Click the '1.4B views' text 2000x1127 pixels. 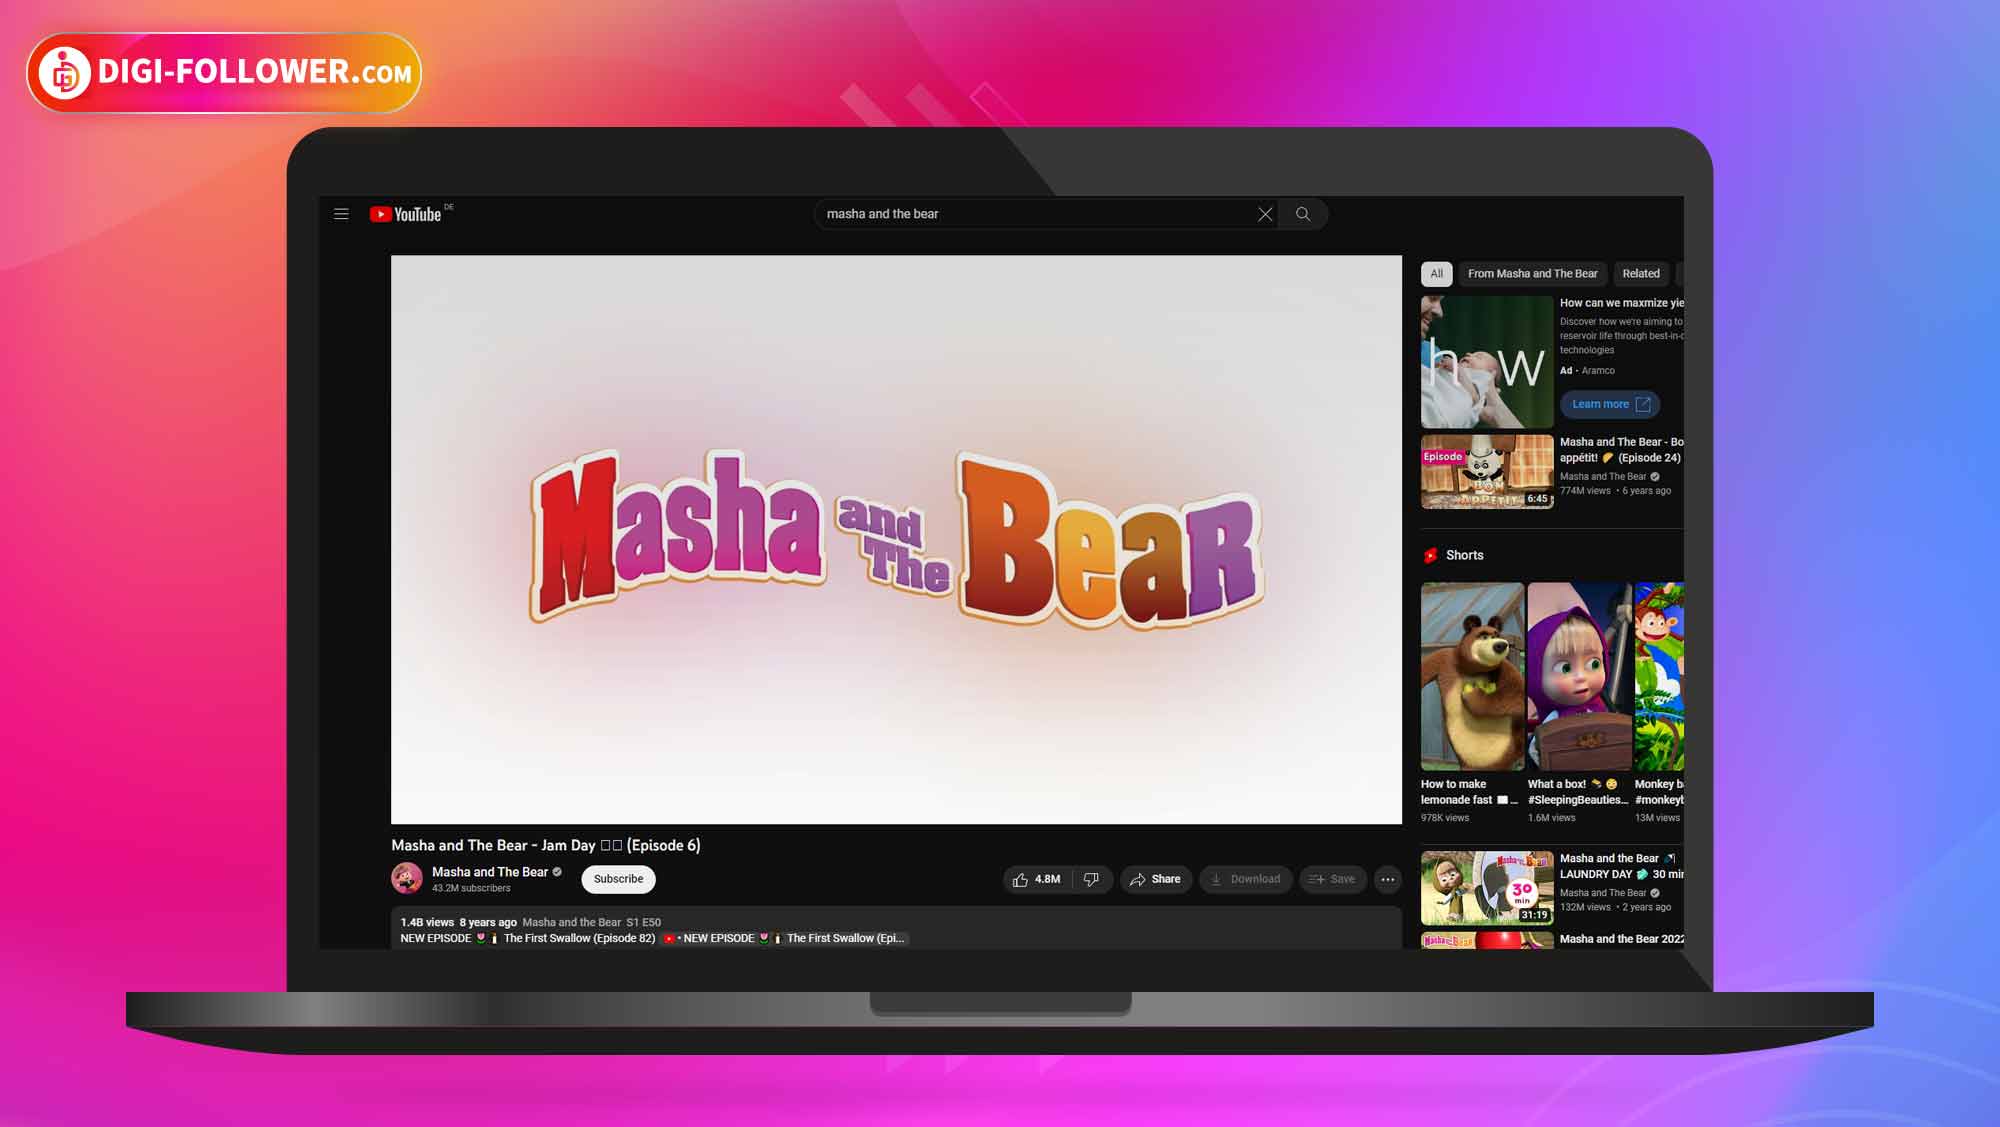pyautogui.click(x=427, y=922)
